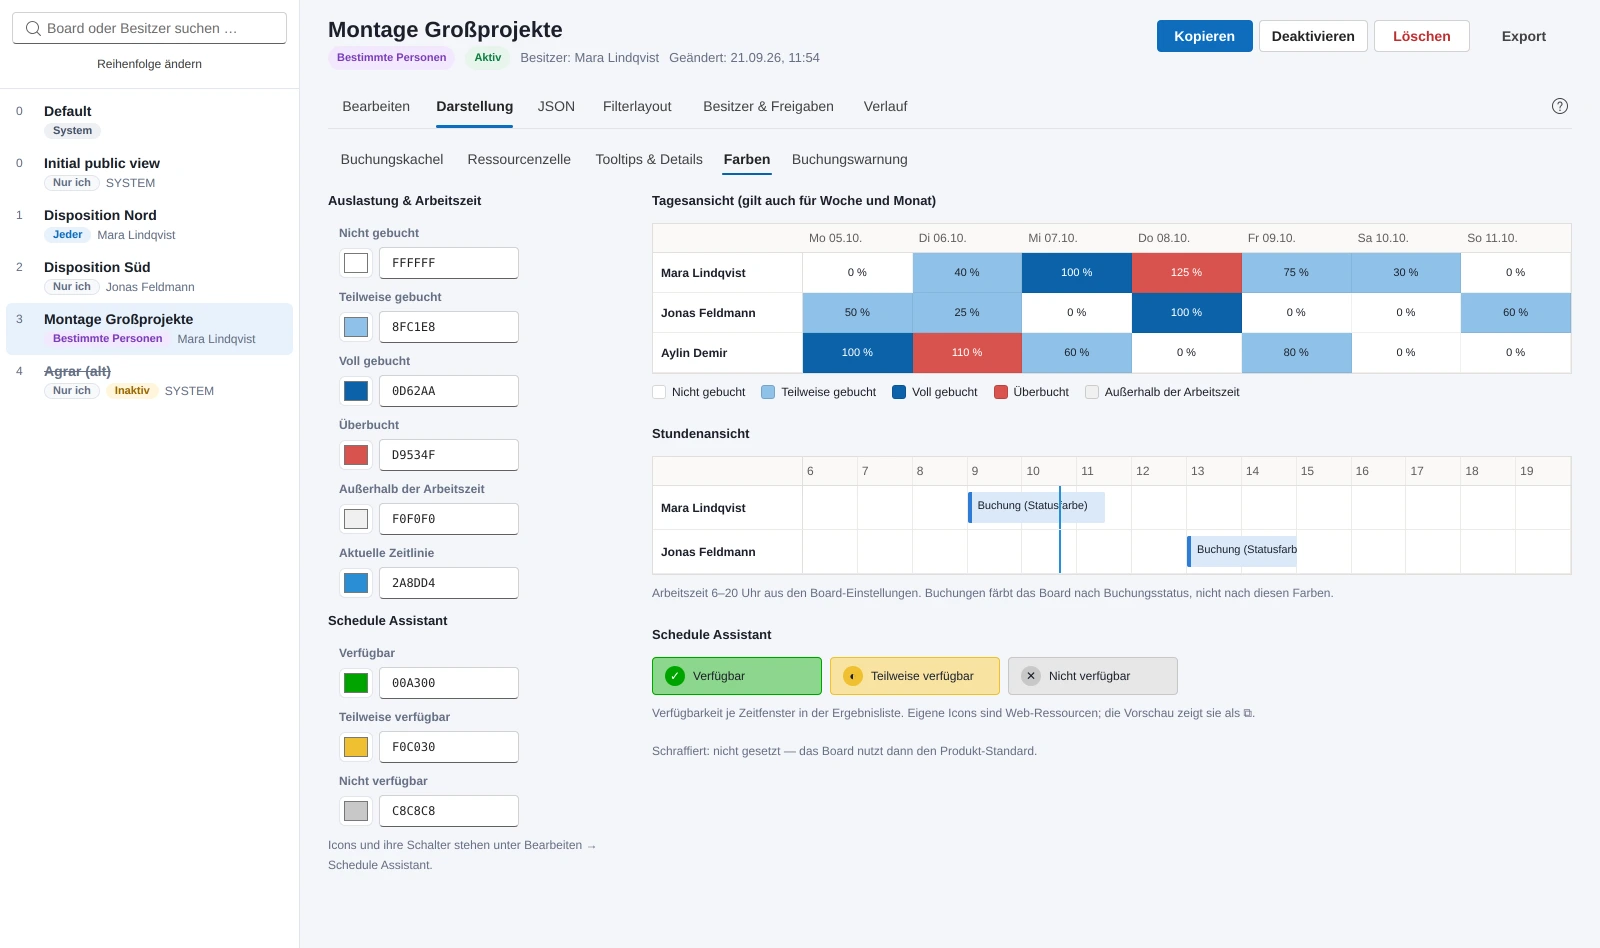
Task: Edit the 8FC1E8 hex color field
Action: pyautogui.click(x=449, y=327)
